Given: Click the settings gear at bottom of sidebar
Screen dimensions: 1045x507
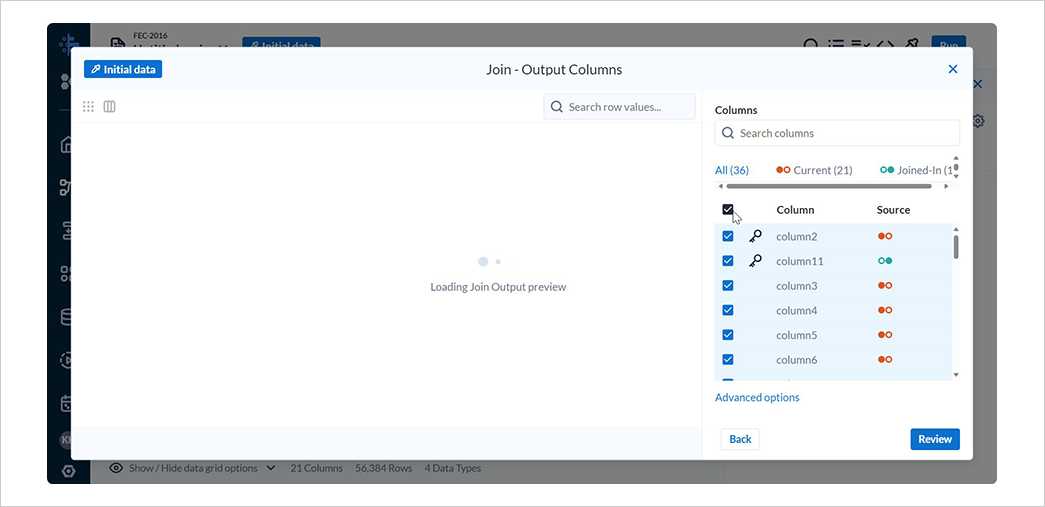Looking at the screenshot, I should coord(68,471).
